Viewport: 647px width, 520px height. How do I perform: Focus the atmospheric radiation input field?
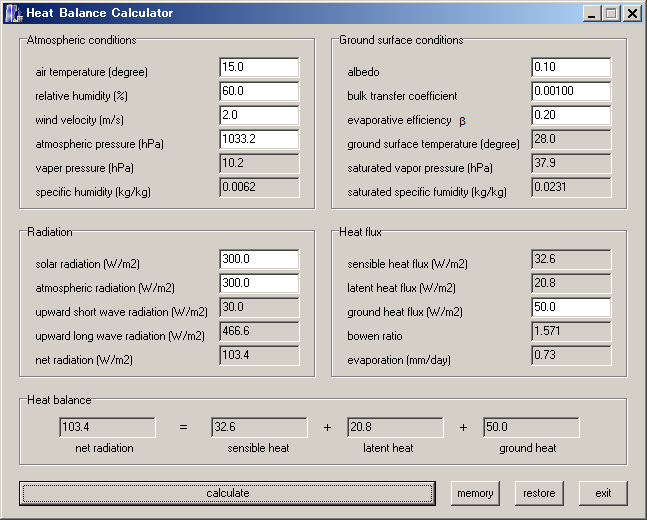coord(259,283)
